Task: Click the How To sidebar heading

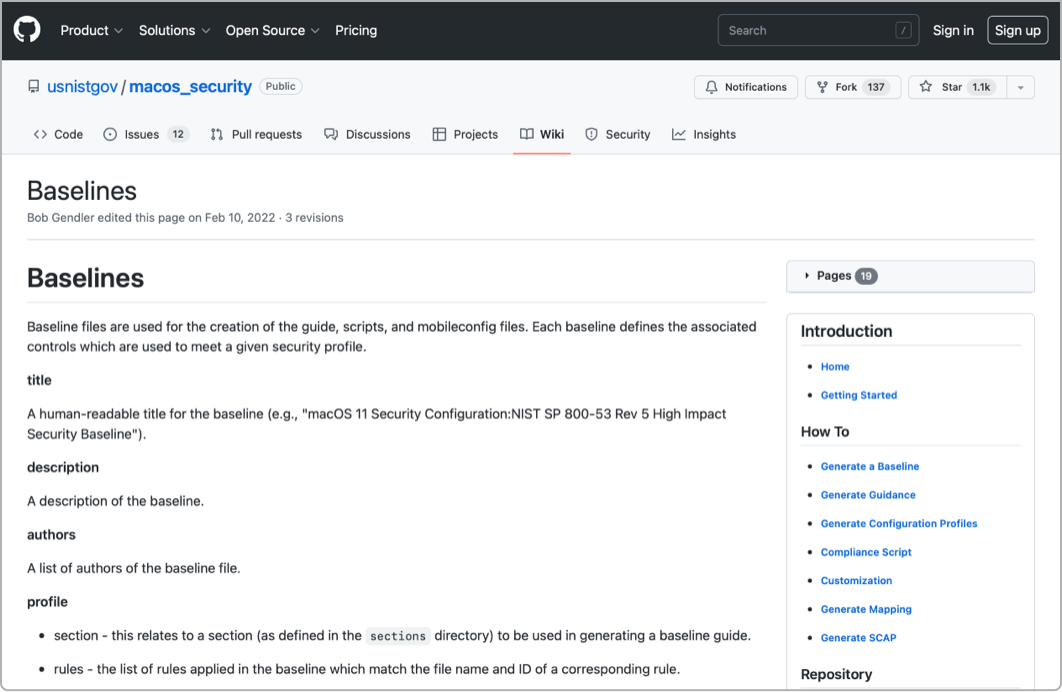Action: 825,432
